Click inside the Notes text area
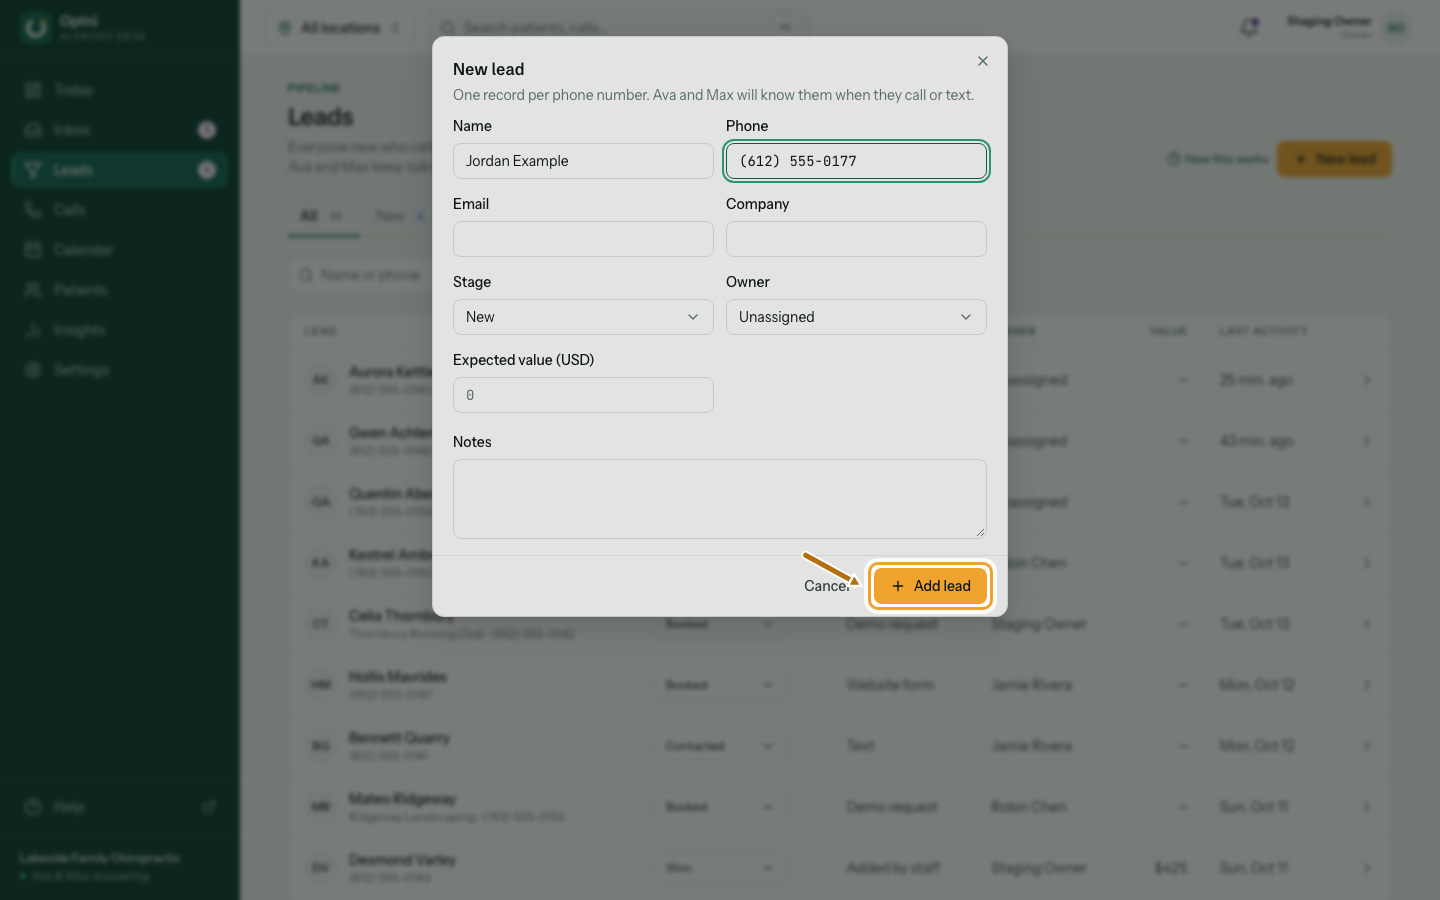The image size is (1440, 900). tap(720, 499)
